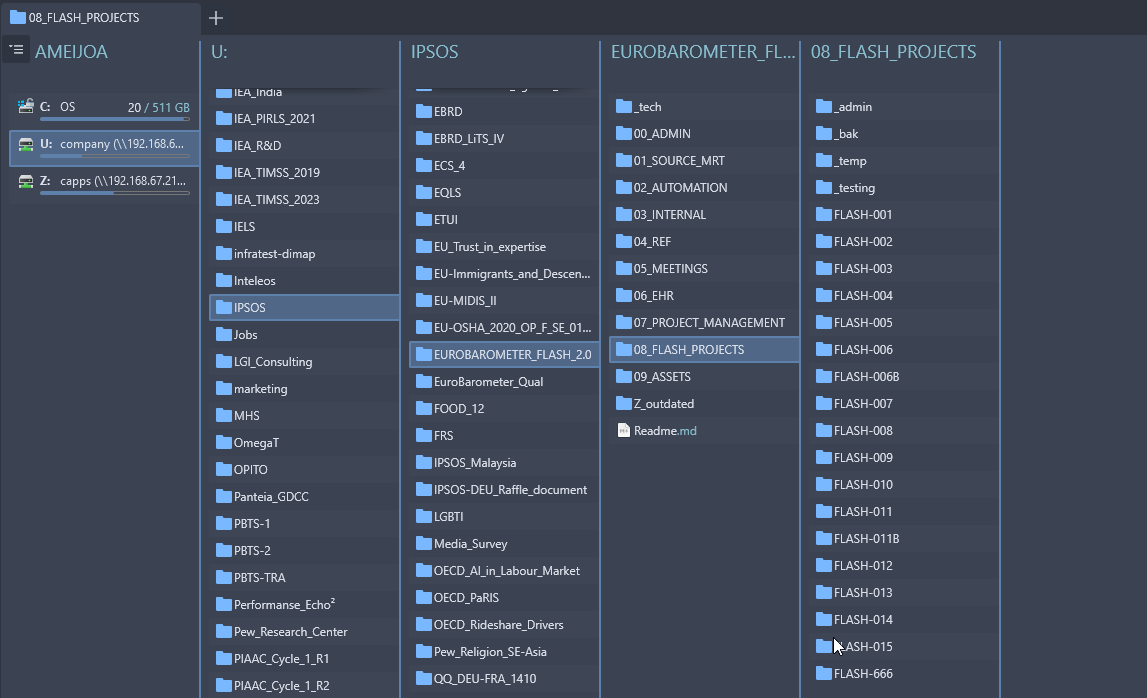1147x698 pixels.
Task: Click the IPSOS_Malaysia folder icon
Action: point(424,462)
